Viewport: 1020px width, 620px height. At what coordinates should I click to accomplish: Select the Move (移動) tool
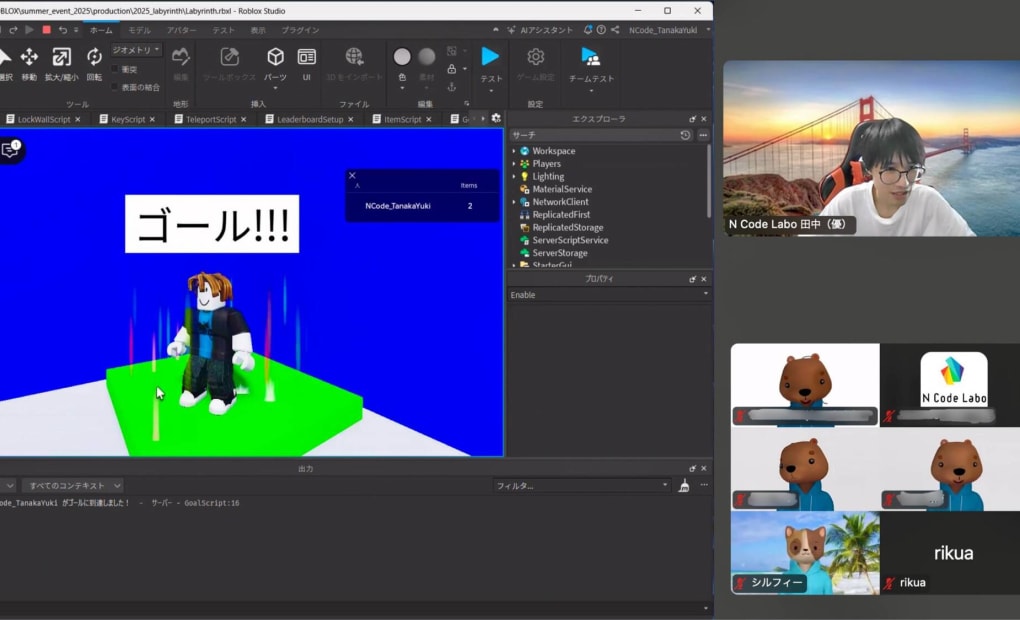(x=30, y=57)
